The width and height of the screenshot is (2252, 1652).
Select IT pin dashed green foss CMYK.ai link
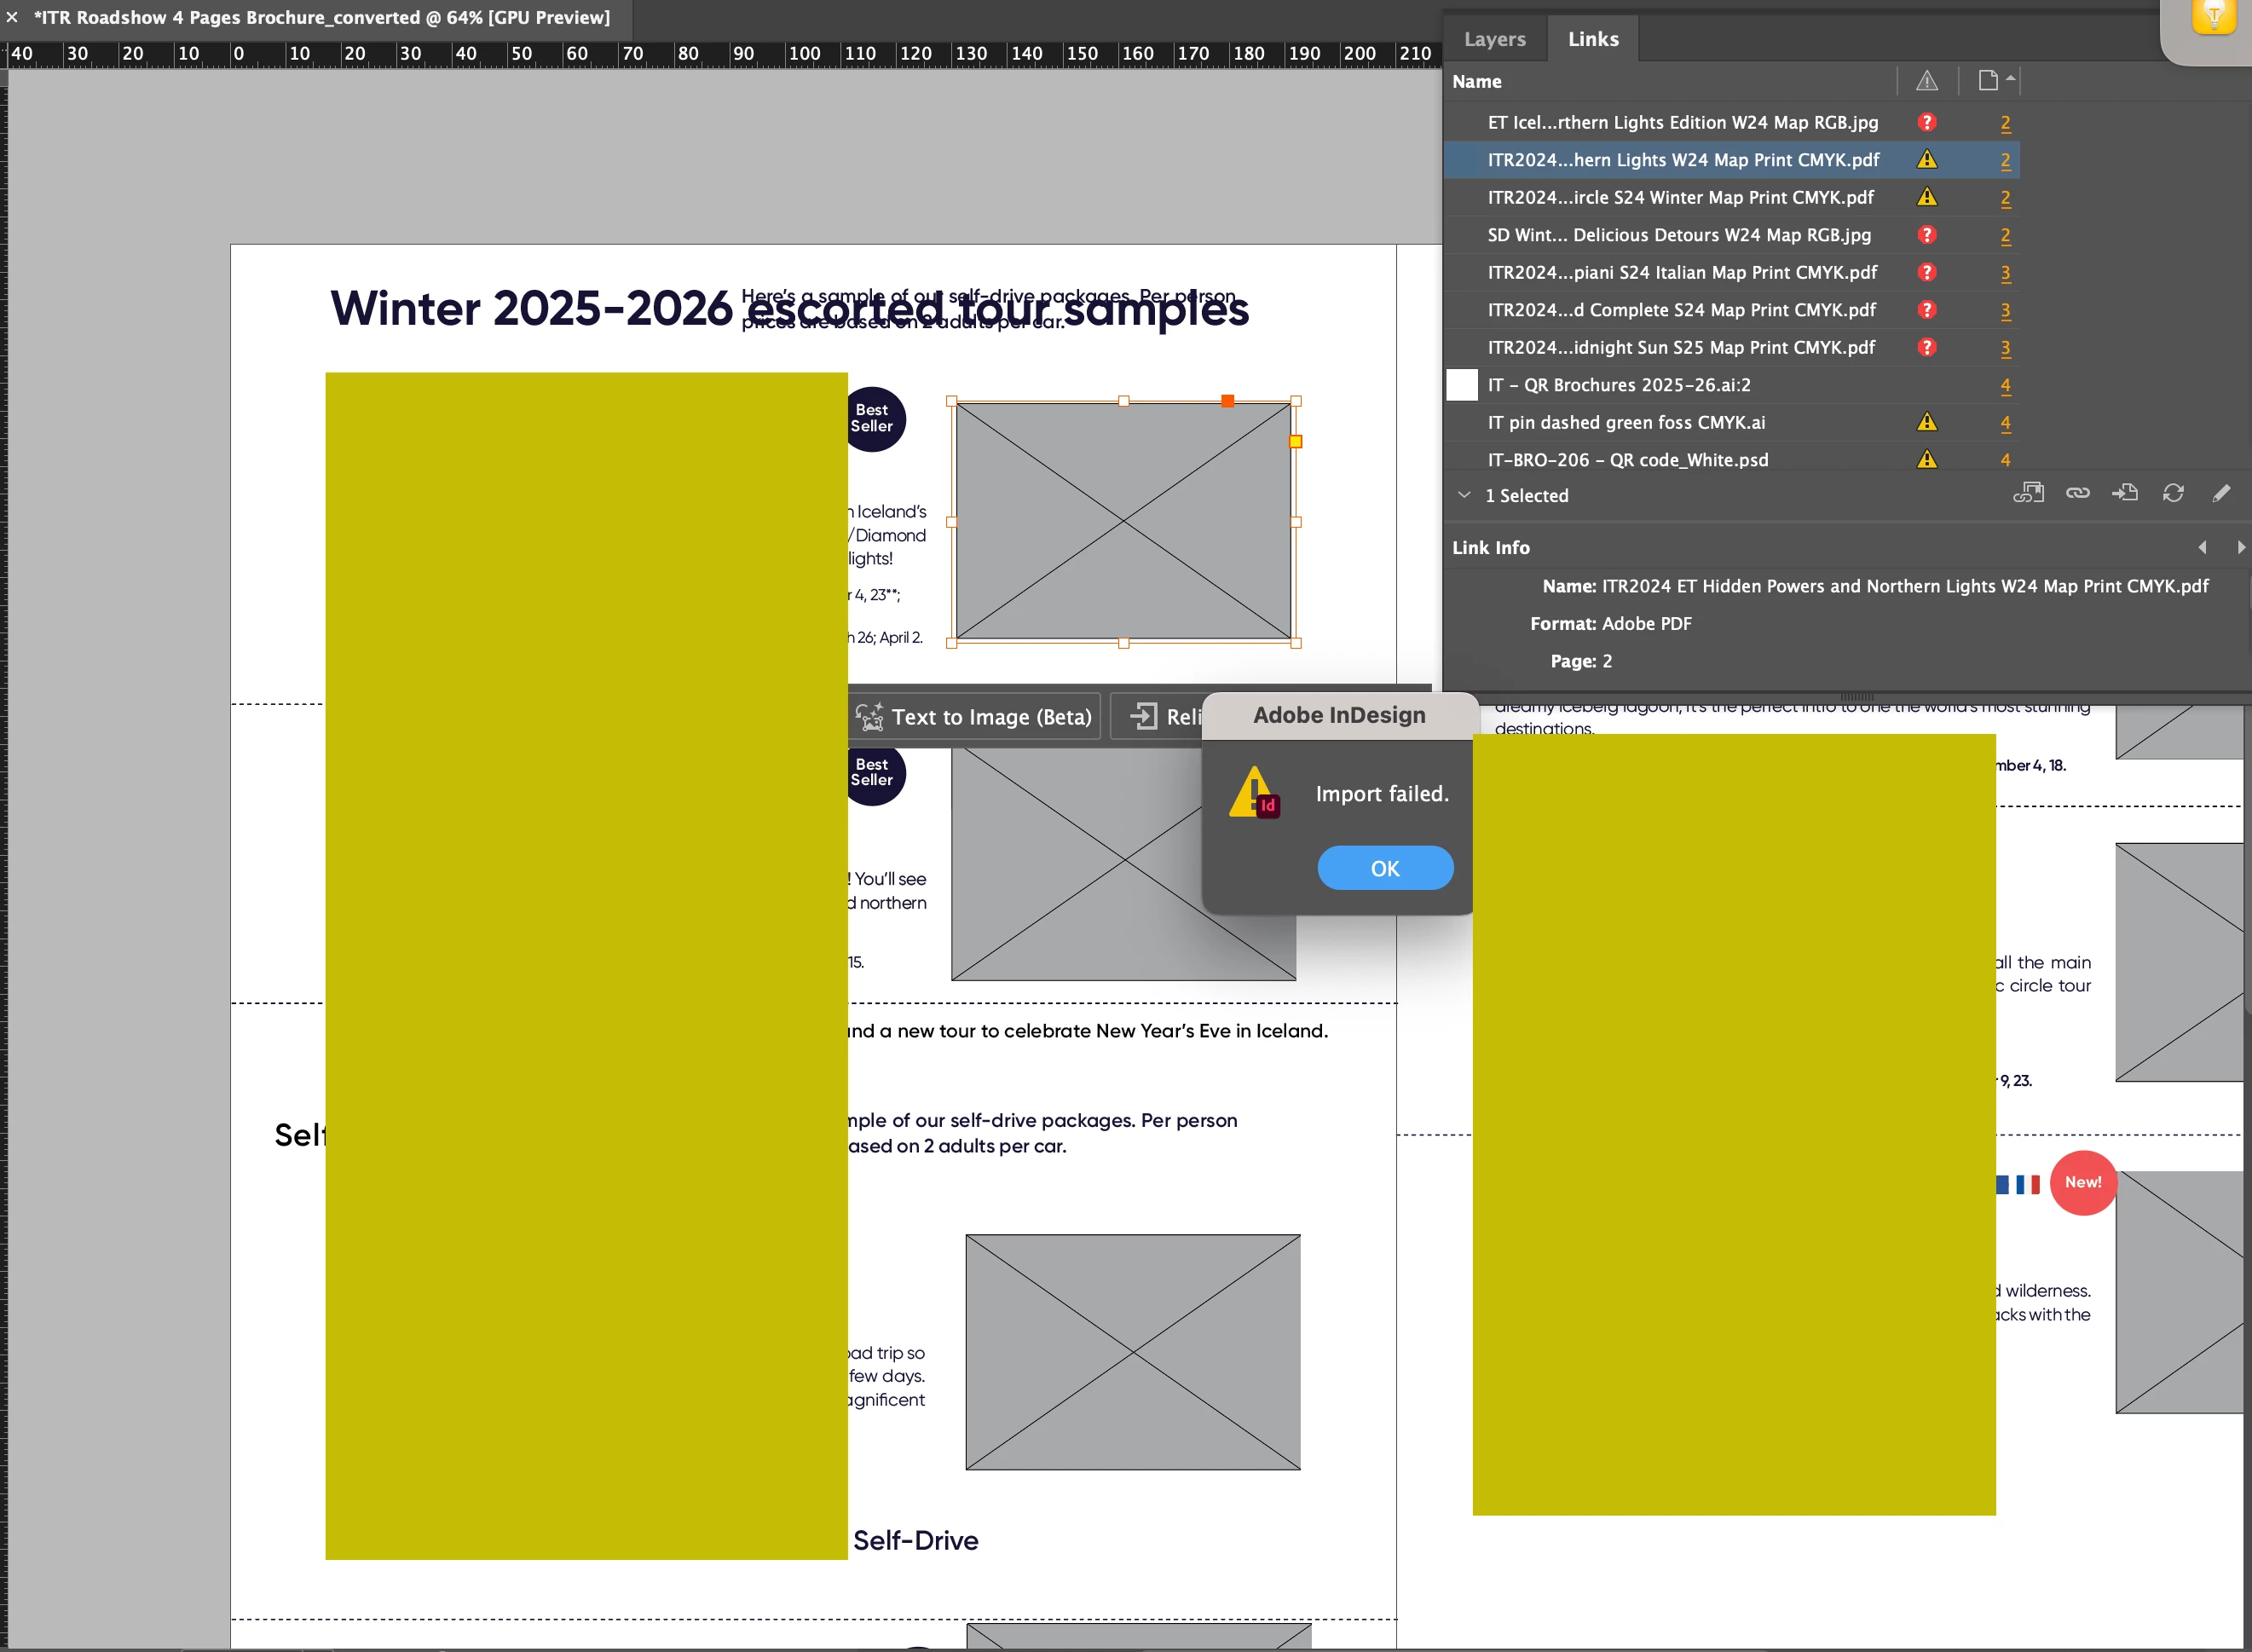point(1626,422)
